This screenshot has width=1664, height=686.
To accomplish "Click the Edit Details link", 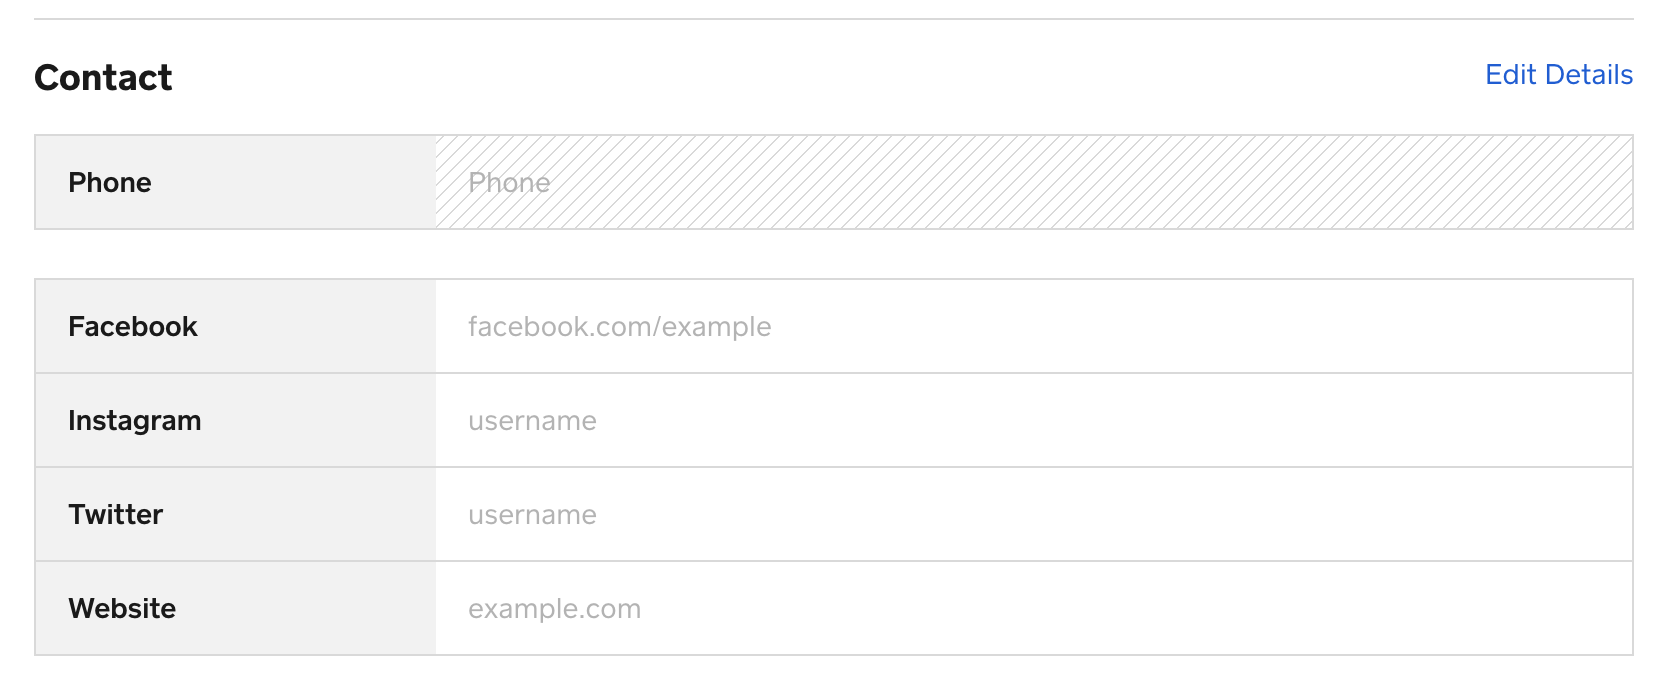I will pyautogui.click(x=1558, y=75).
